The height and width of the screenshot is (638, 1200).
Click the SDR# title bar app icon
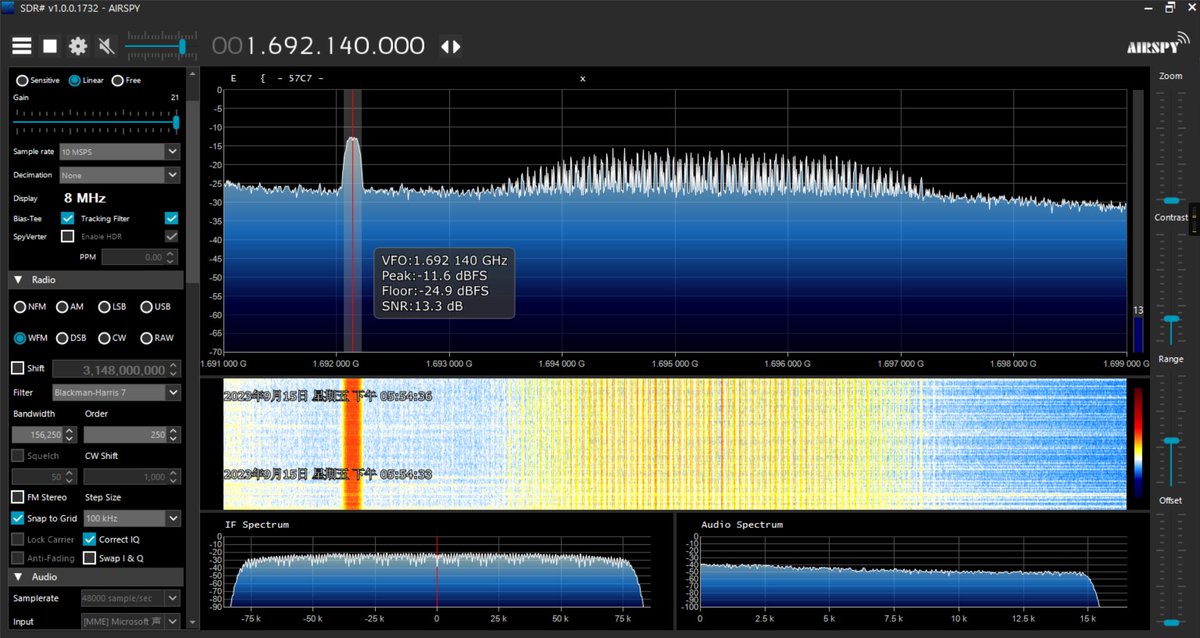[x=9, y=7]
